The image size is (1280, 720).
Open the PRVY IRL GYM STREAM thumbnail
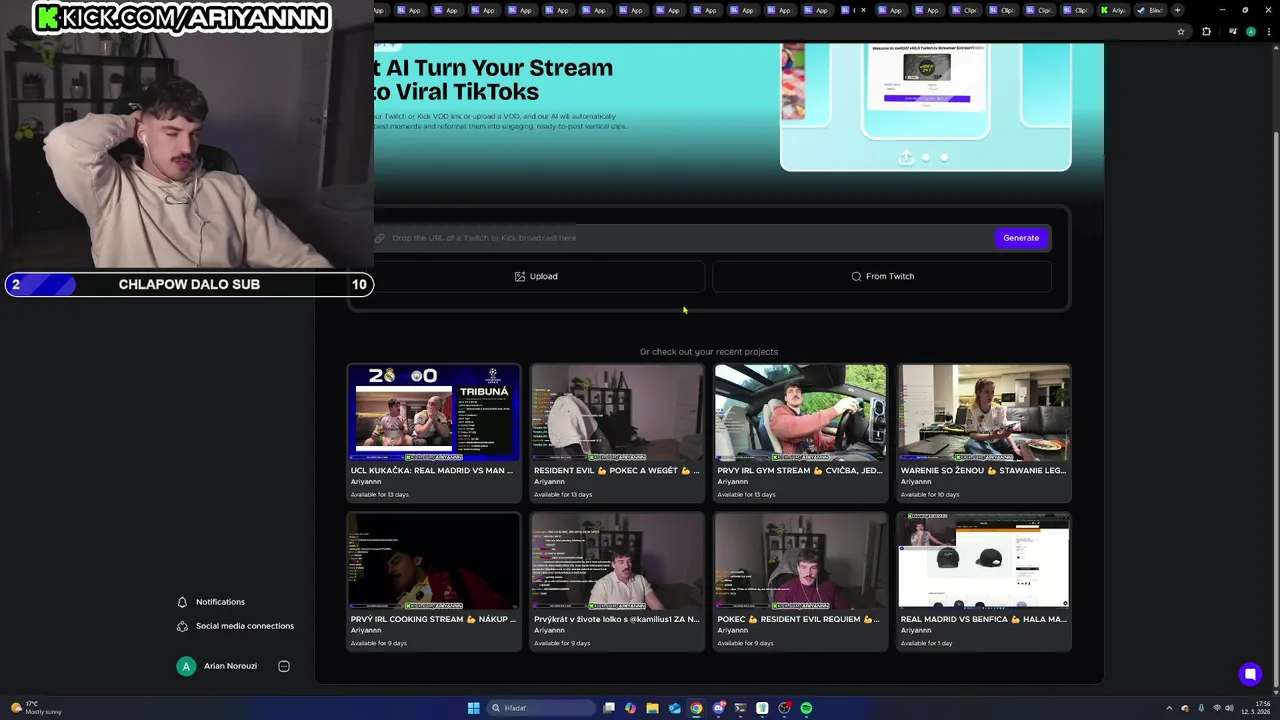point(800,413)
